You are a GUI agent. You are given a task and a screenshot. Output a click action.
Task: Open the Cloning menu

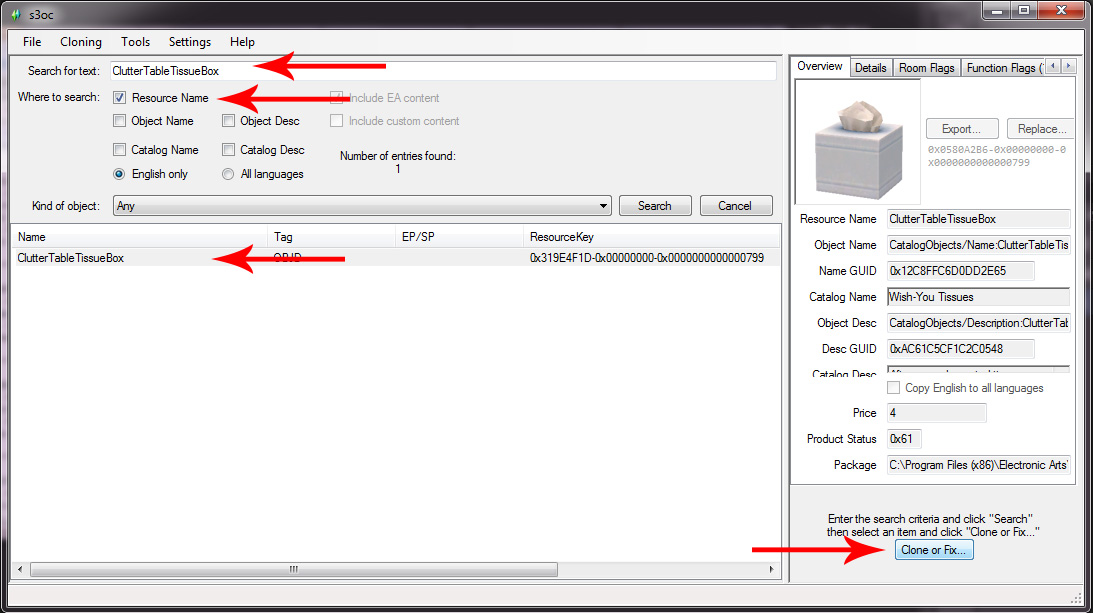(x=80, y=42)
